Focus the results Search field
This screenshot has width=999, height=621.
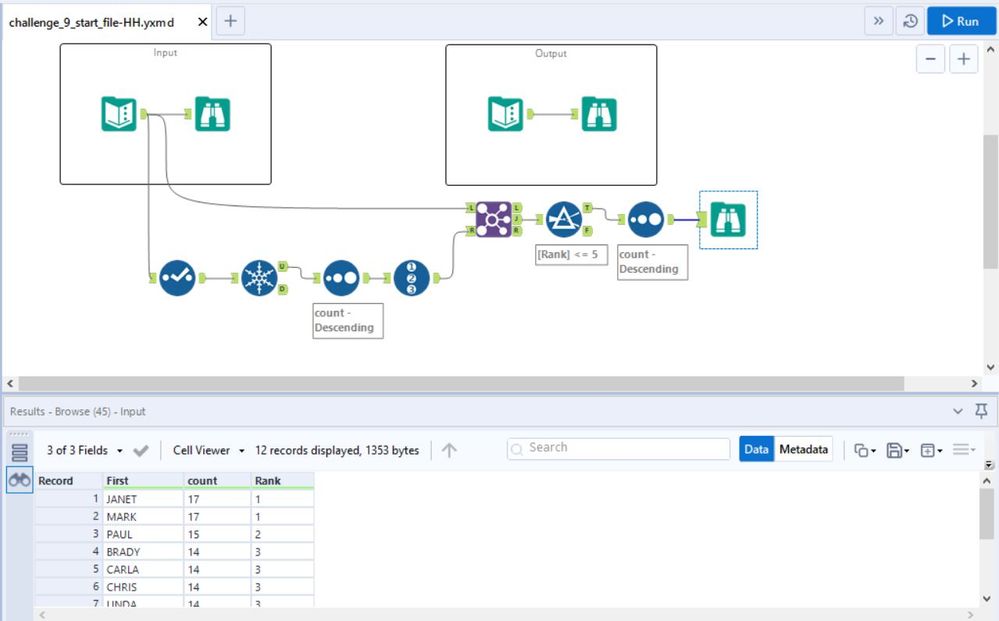[x=618, y=448]
